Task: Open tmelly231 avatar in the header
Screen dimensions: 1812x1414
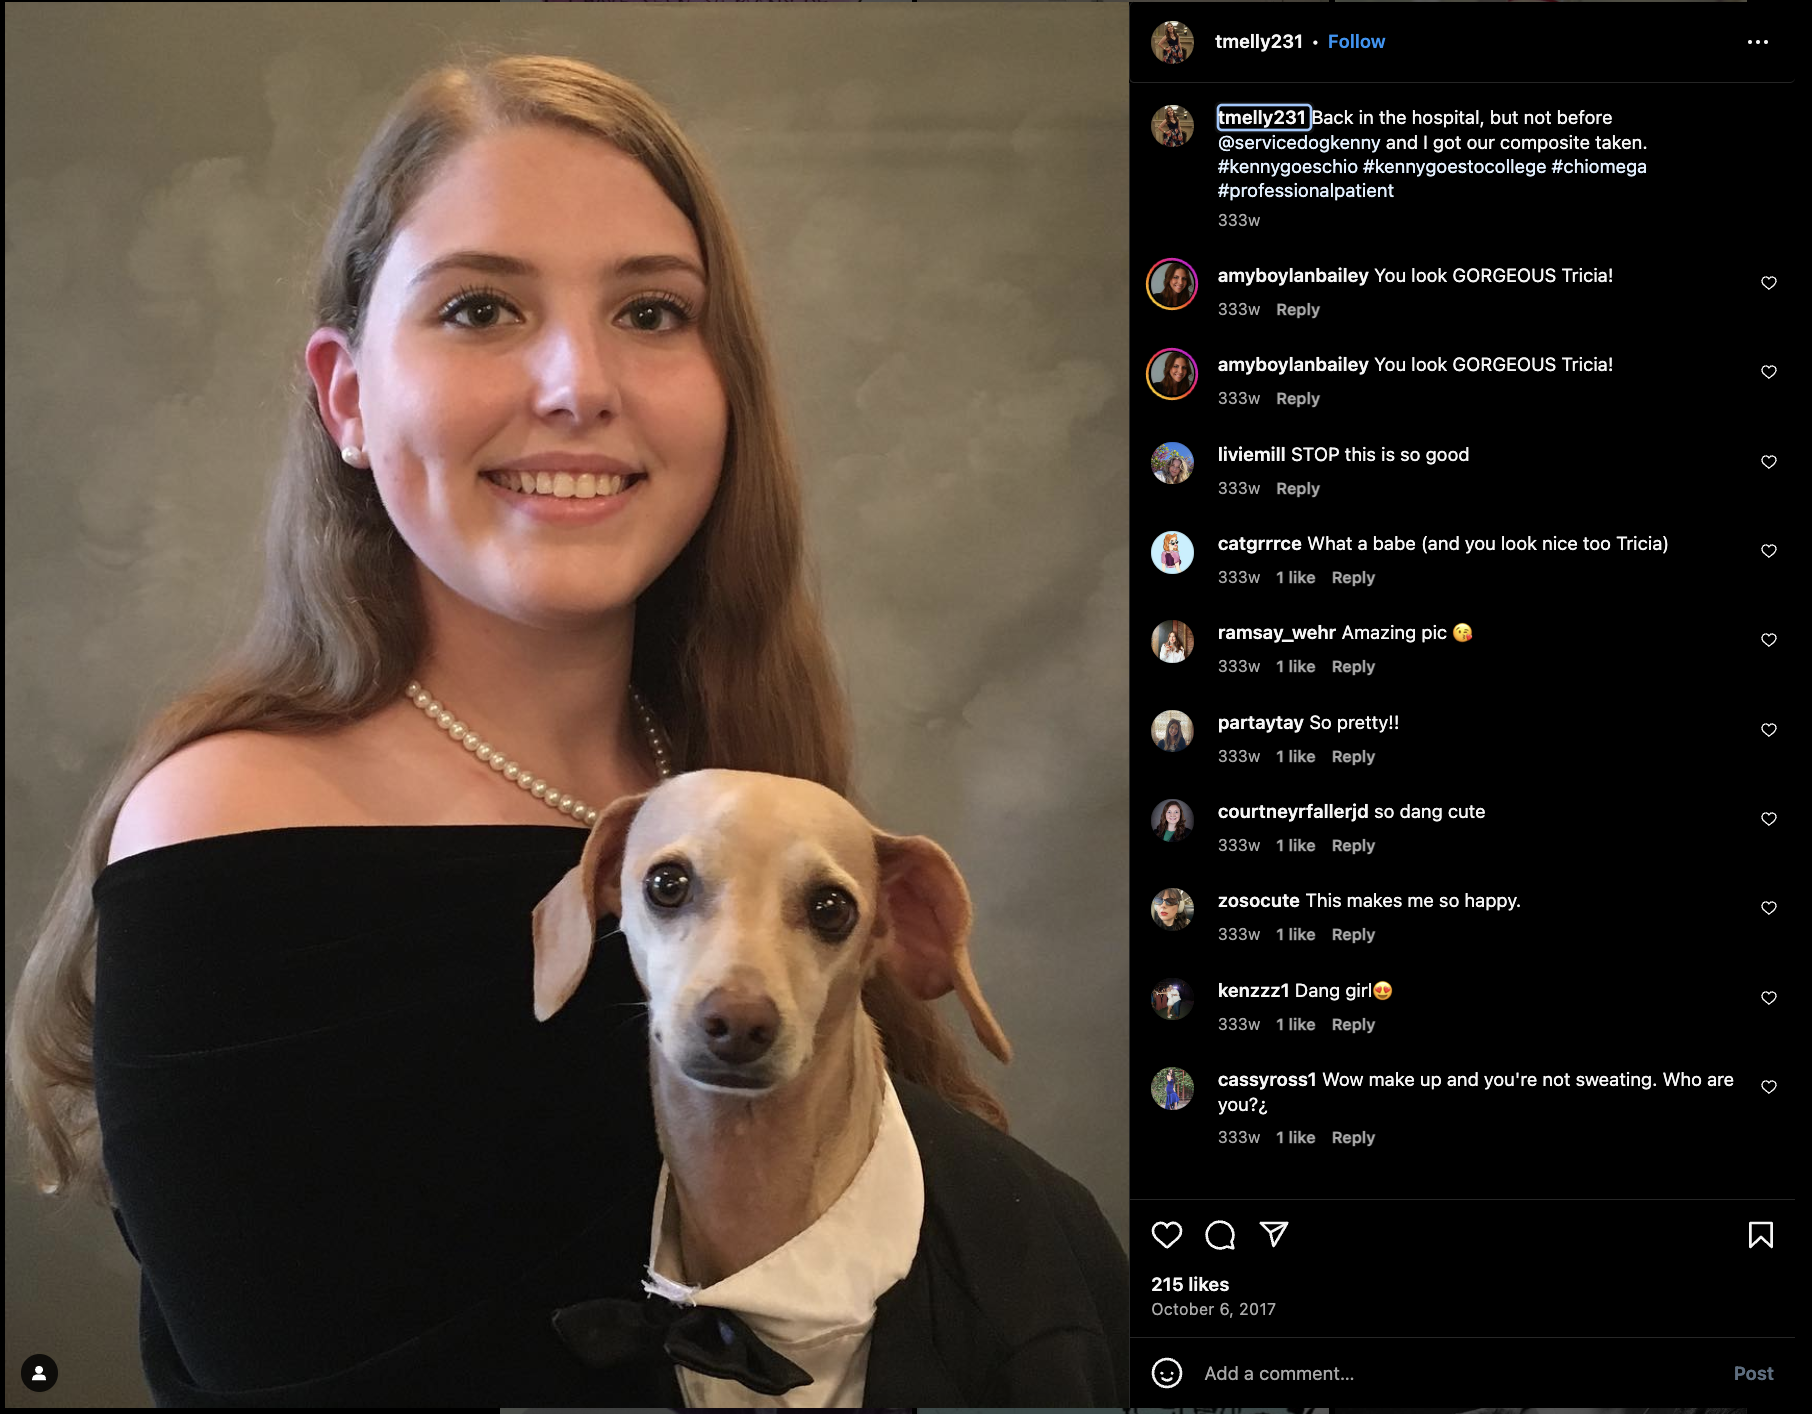Action: click(x=1172, y=42)
